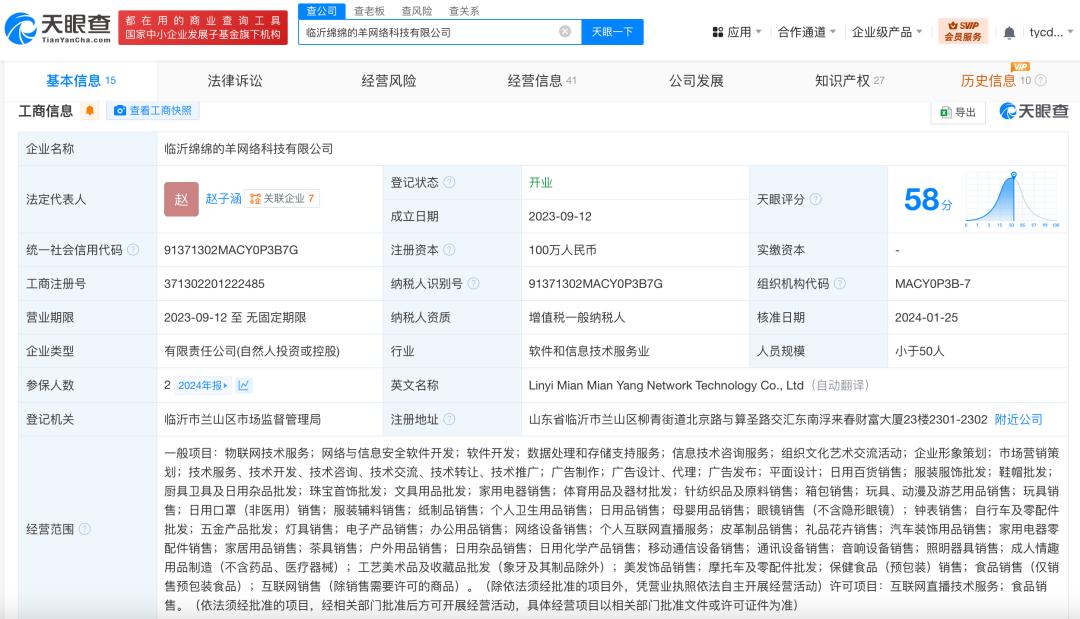Click the red 赵 avatar of the legal representative
This screenshot has height=619, width=1080.
[181, 199]
